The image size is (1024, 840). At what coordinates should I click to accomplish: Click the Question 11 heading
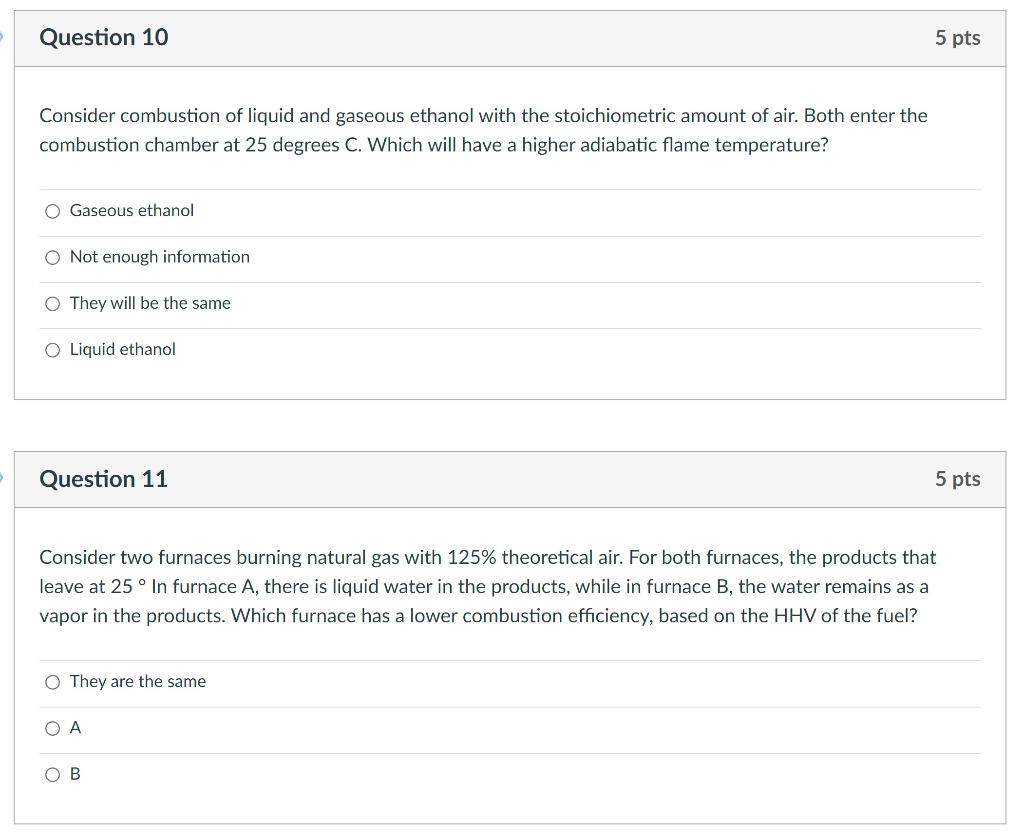103,479
